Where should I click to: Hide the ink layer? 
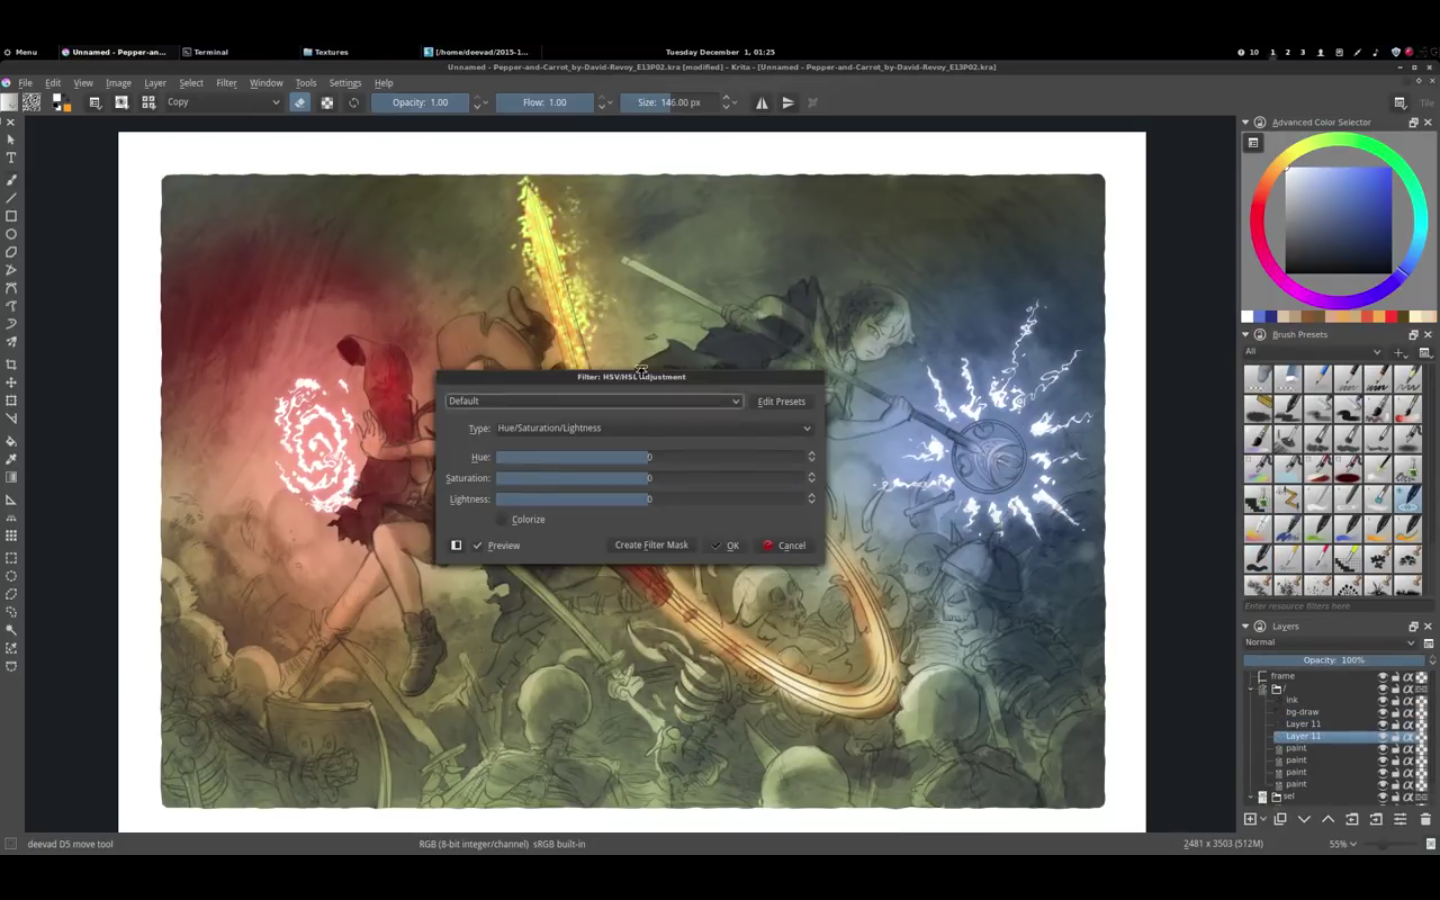tap(1383, 701)
